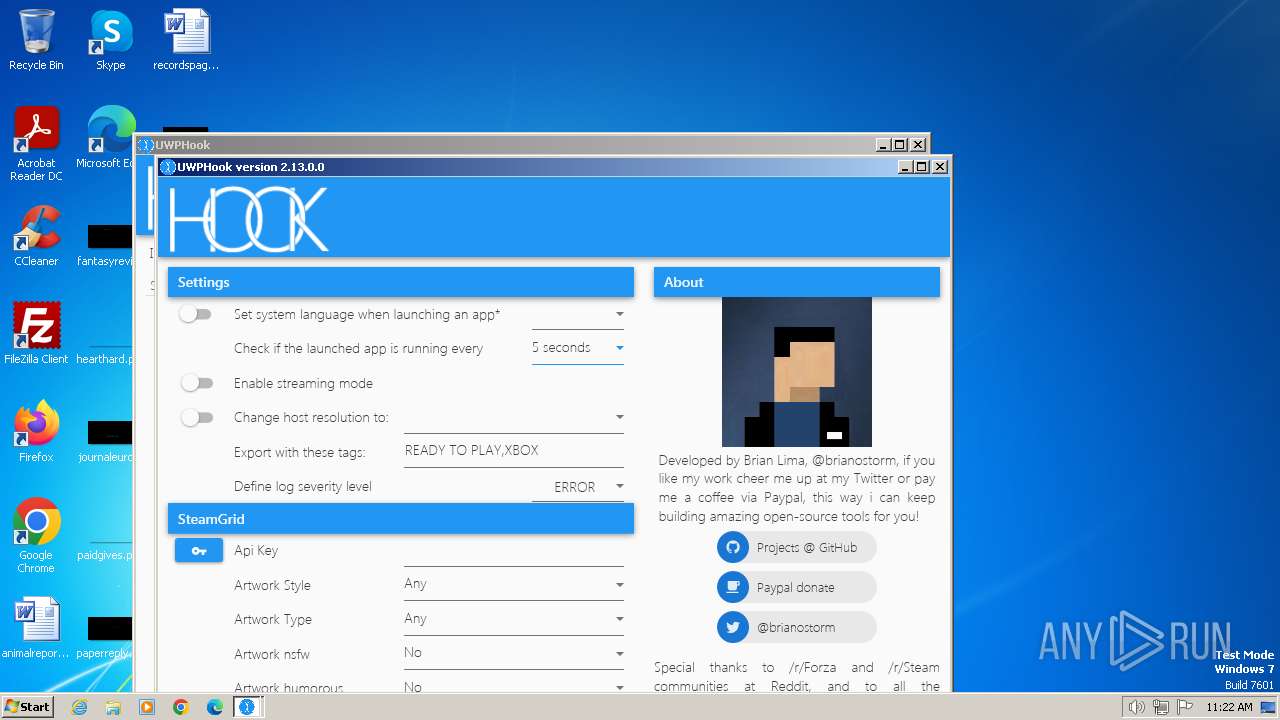Click the UWPHook version 2.13.0.0 title bar icon
The width and height of the screenshot is (1280, 720).
tap(168, 167)
